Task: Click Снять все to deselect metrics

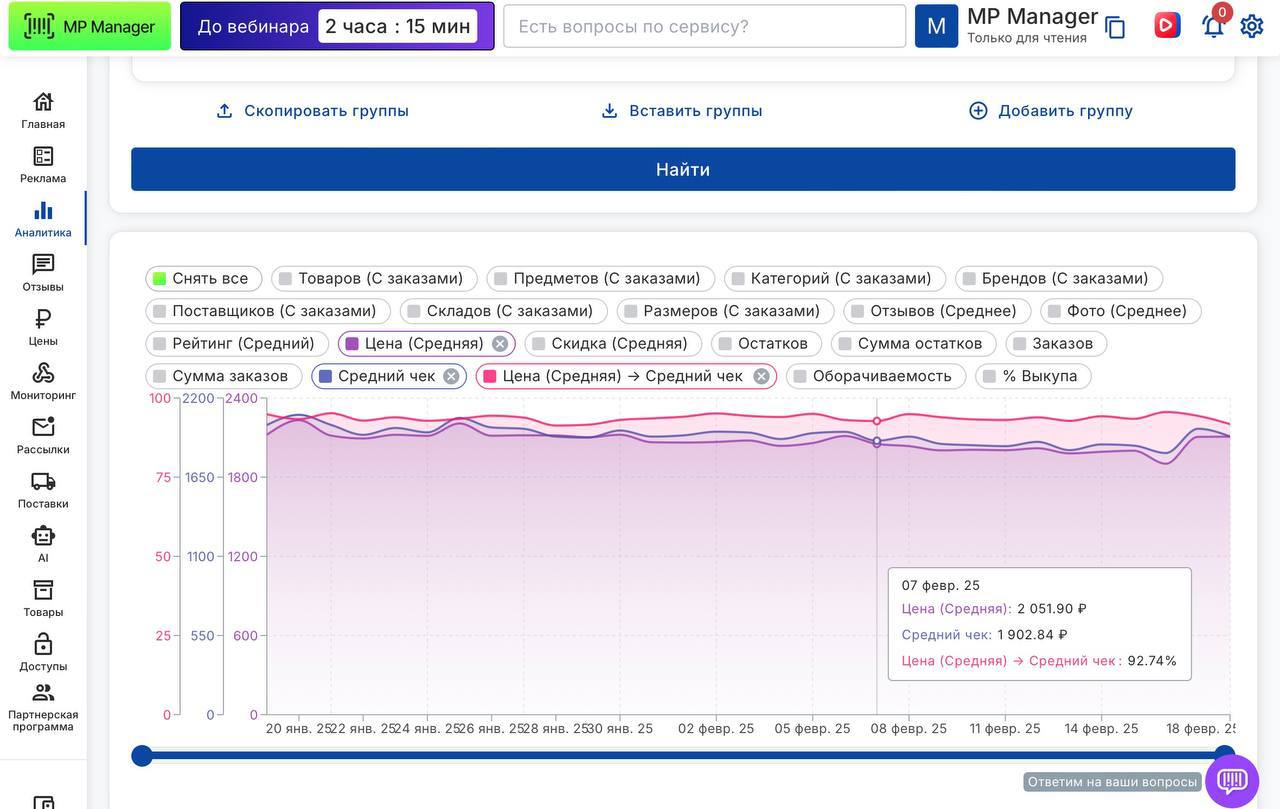Action: pyautogui.click(x=203, y=279)
